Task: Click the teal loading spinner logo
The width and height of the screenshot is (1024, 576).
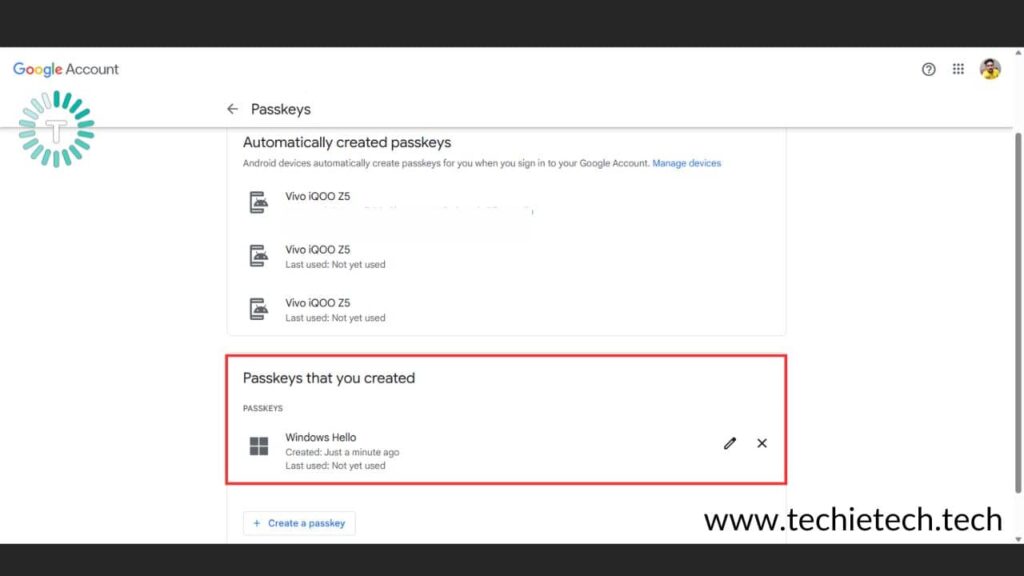Action: click(x=57, y=130)
